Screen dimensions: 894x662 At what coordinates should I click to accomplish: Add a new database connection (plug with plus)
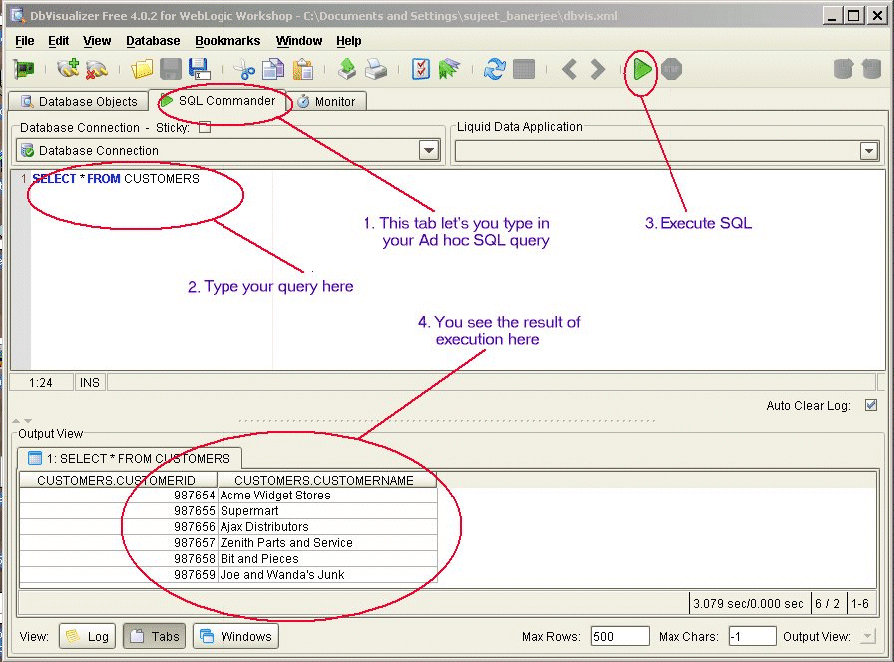pos(68,70)
